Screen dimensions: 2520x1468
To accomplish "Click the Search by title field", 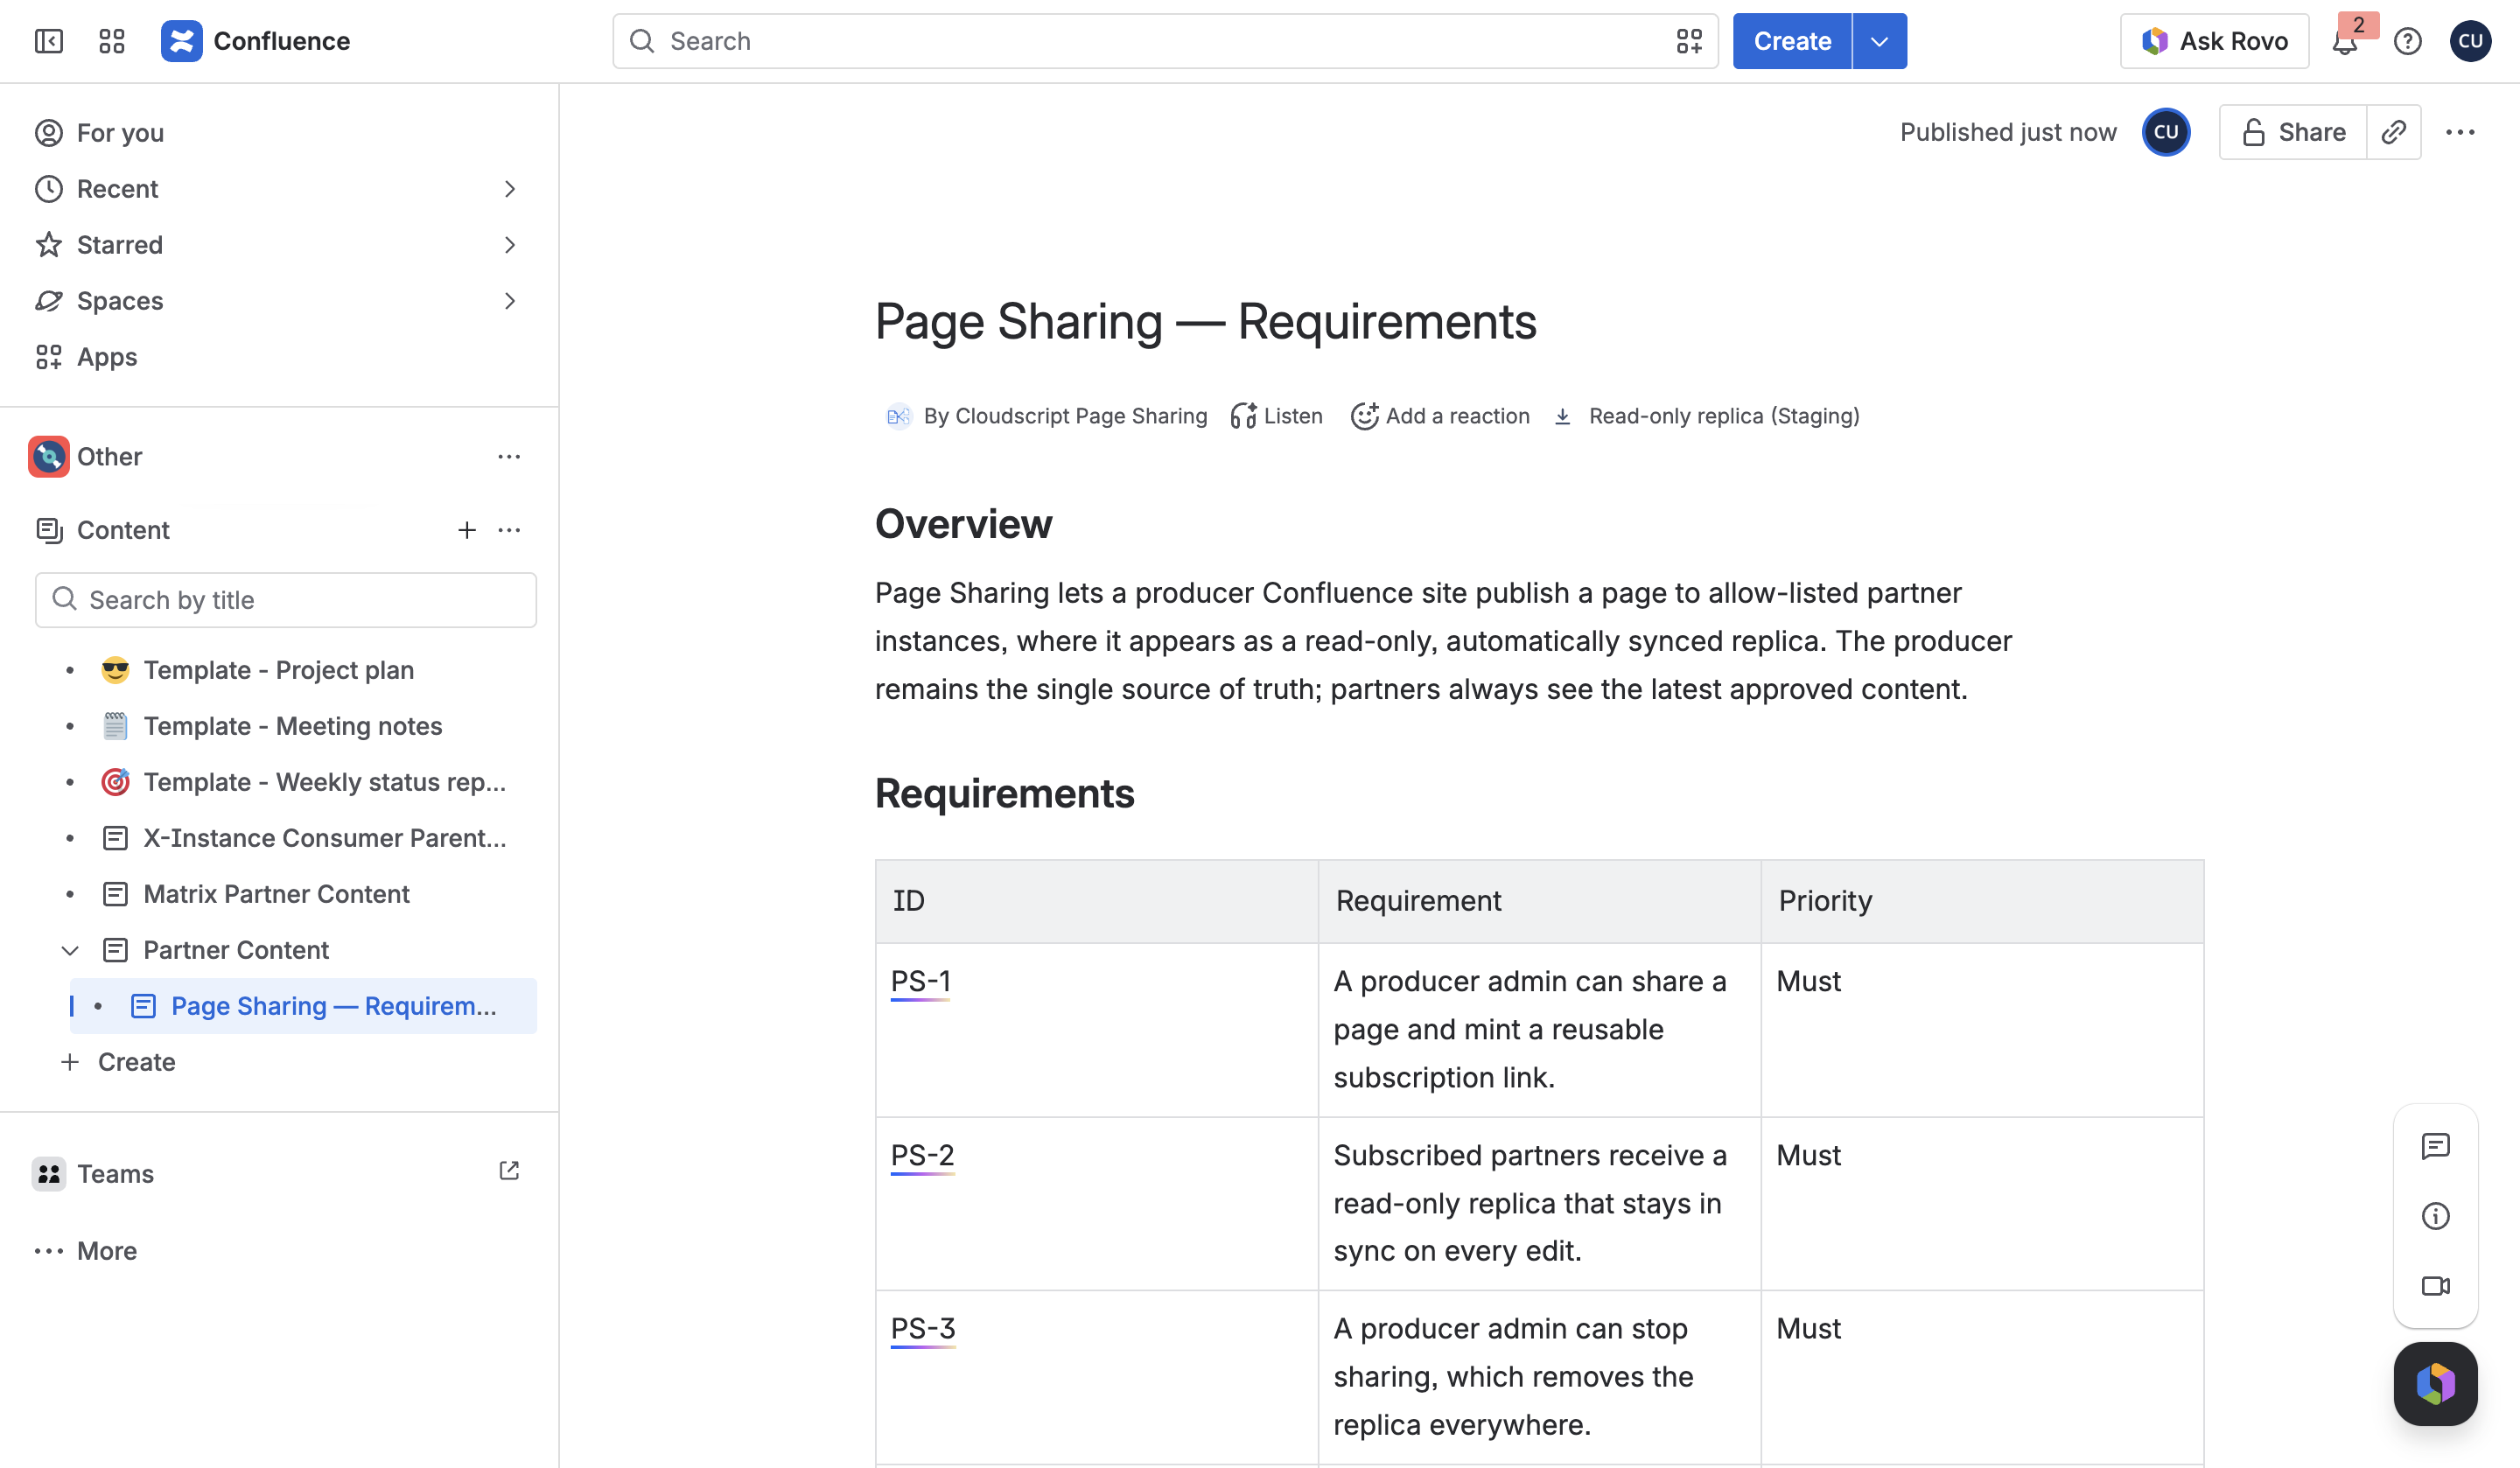I will click(286, 600).
